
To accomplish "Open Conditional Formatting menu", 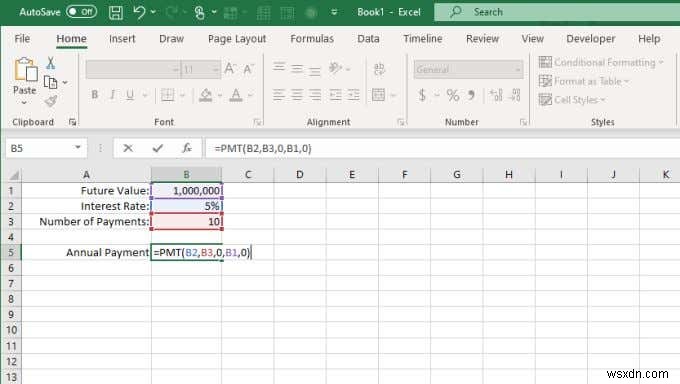I will pyautogui.click(x=601, y=62).
